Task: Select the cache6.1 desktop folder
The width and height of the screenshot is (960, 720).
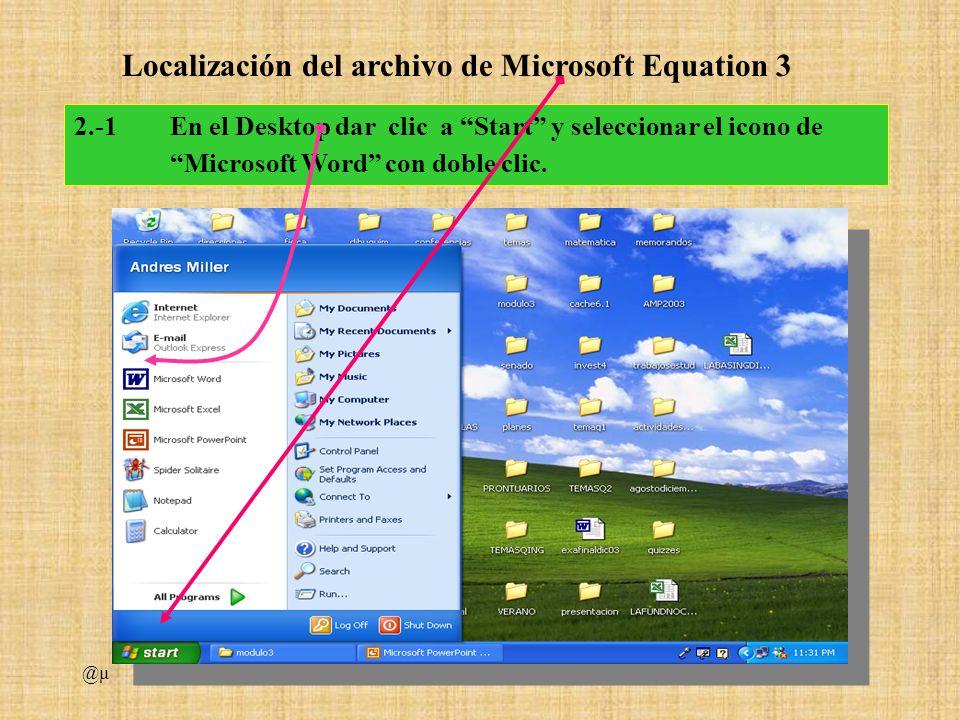Action: (x=590, y=291)
